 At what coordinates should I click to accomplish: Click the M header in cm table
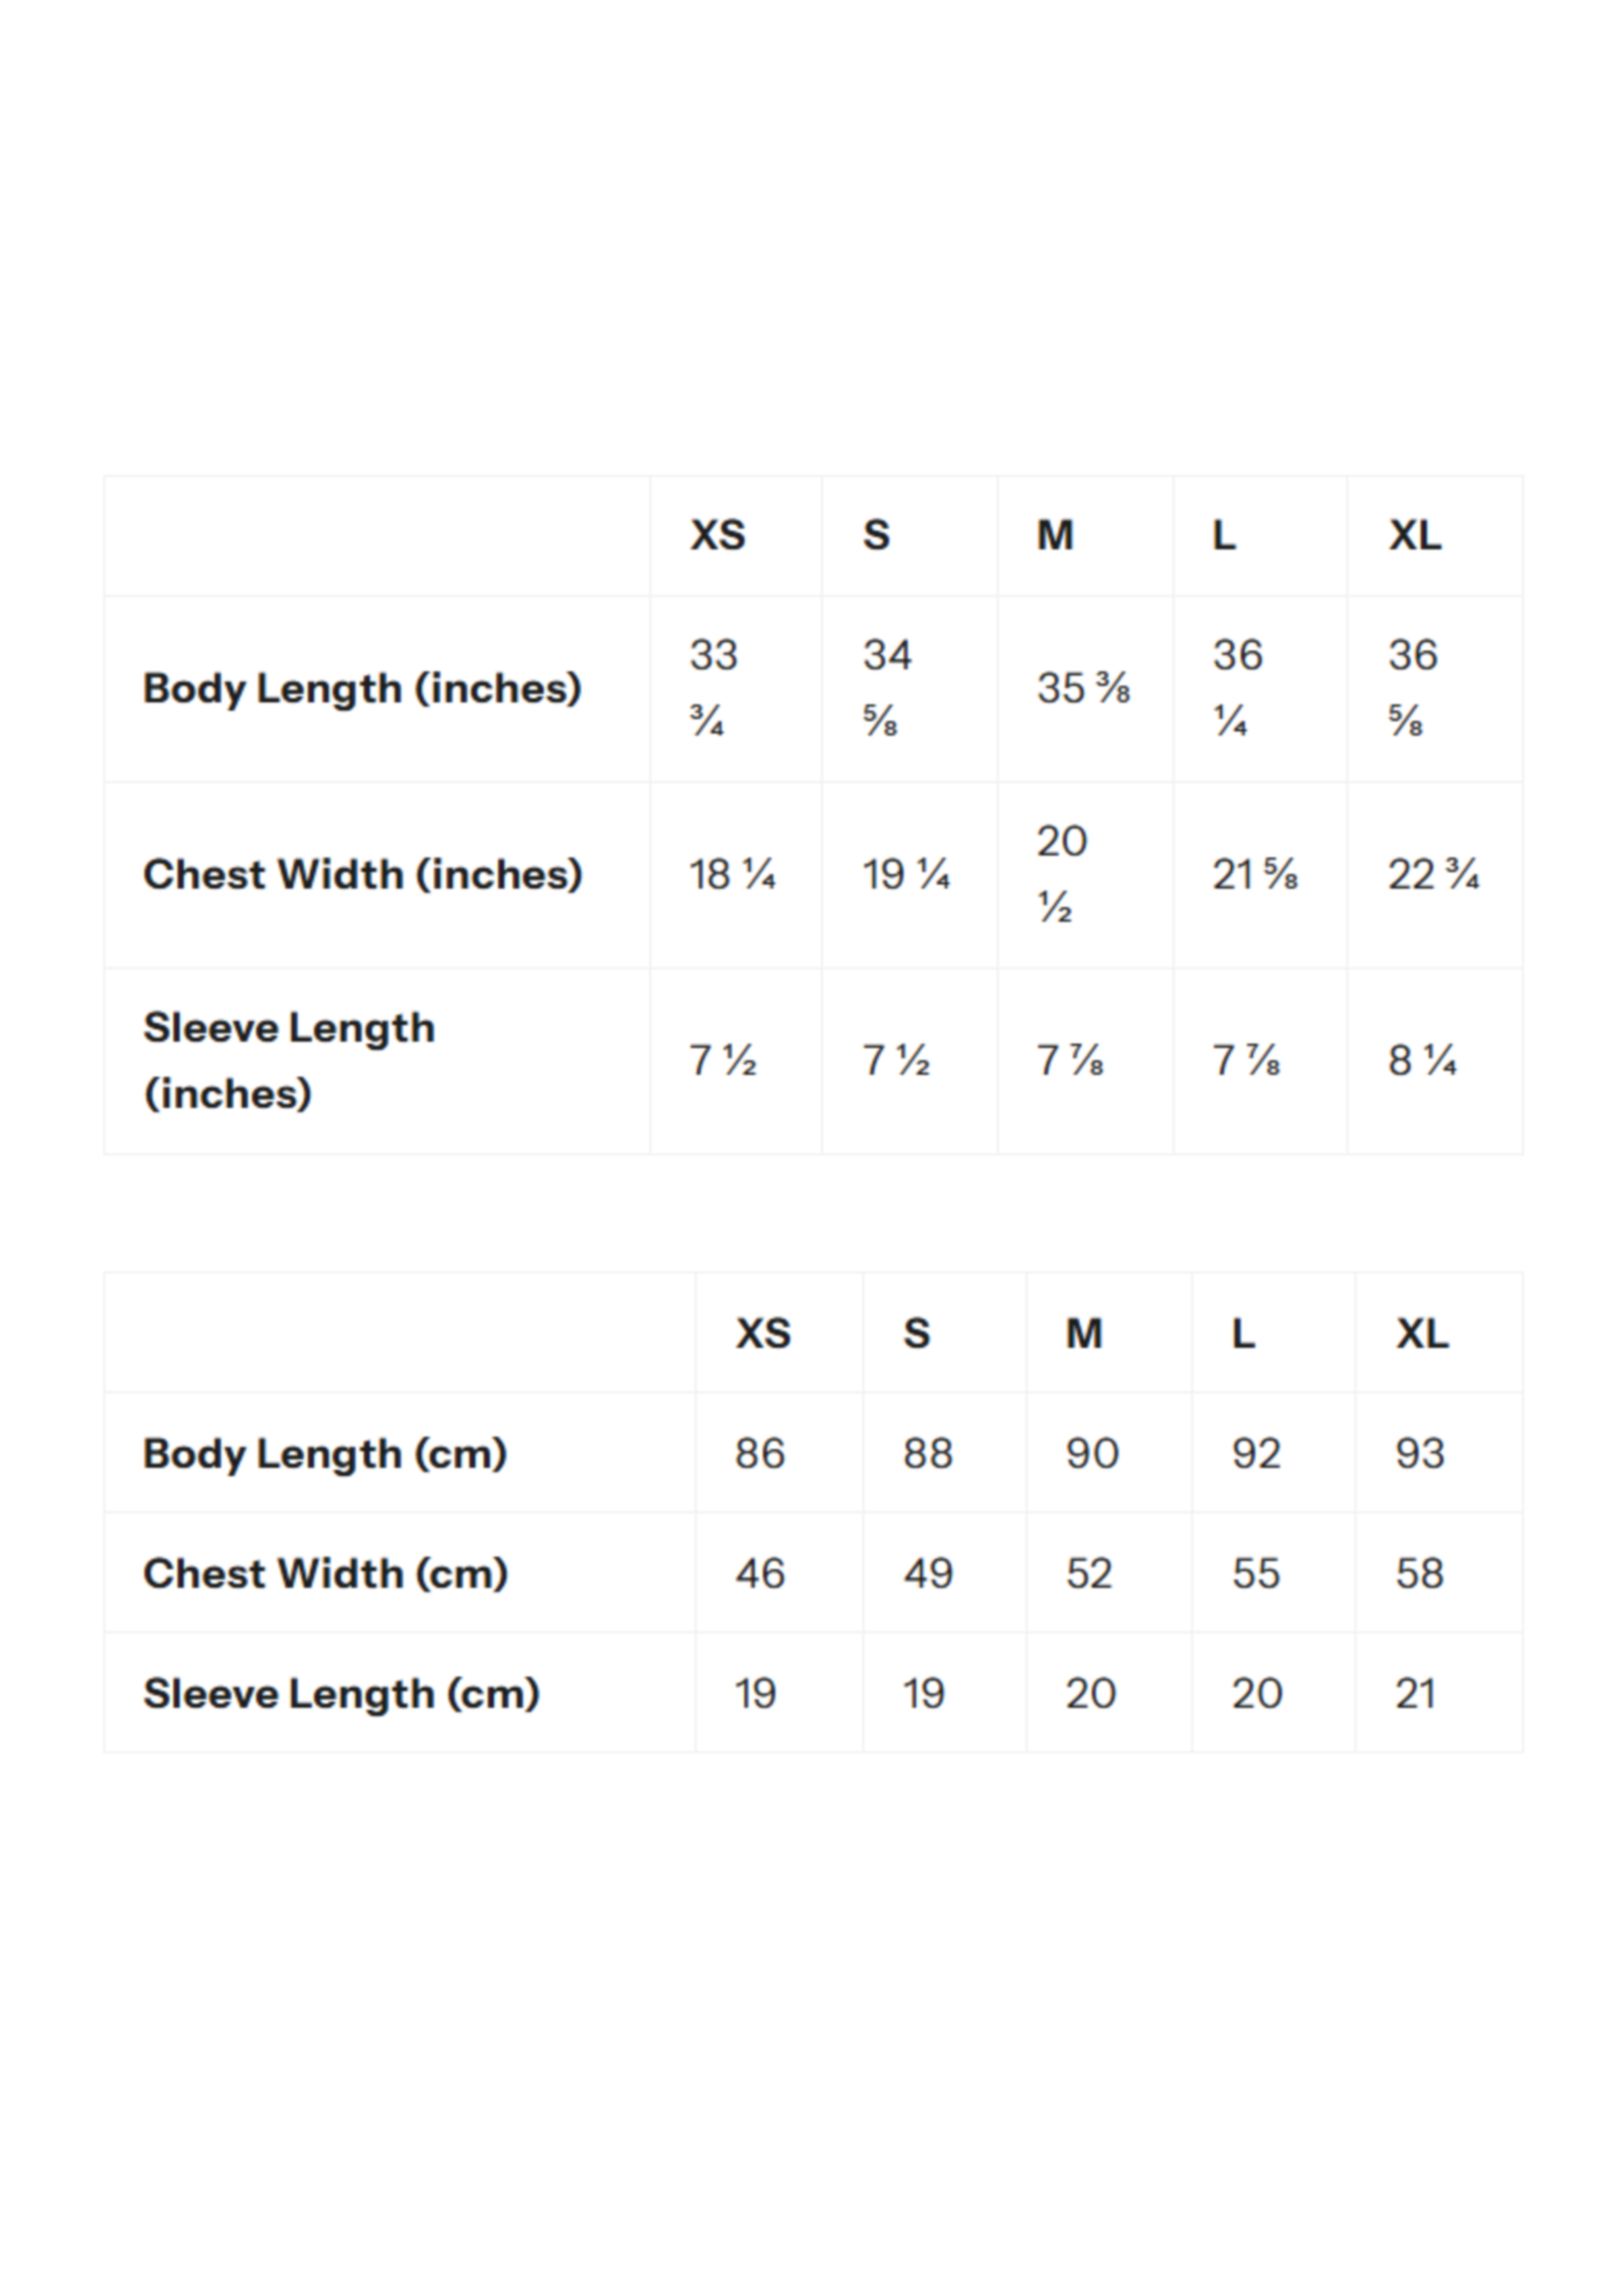1084,1333
